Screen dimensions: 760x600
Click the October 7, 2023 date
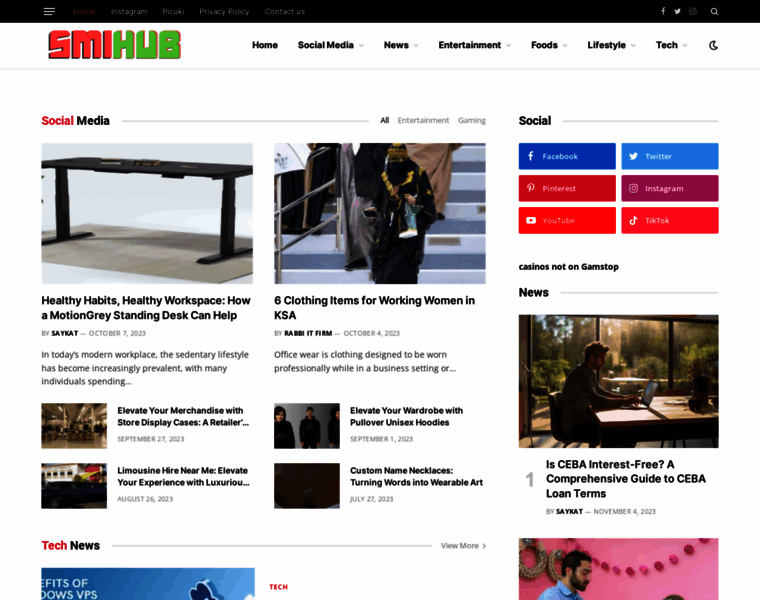[117, 333]
